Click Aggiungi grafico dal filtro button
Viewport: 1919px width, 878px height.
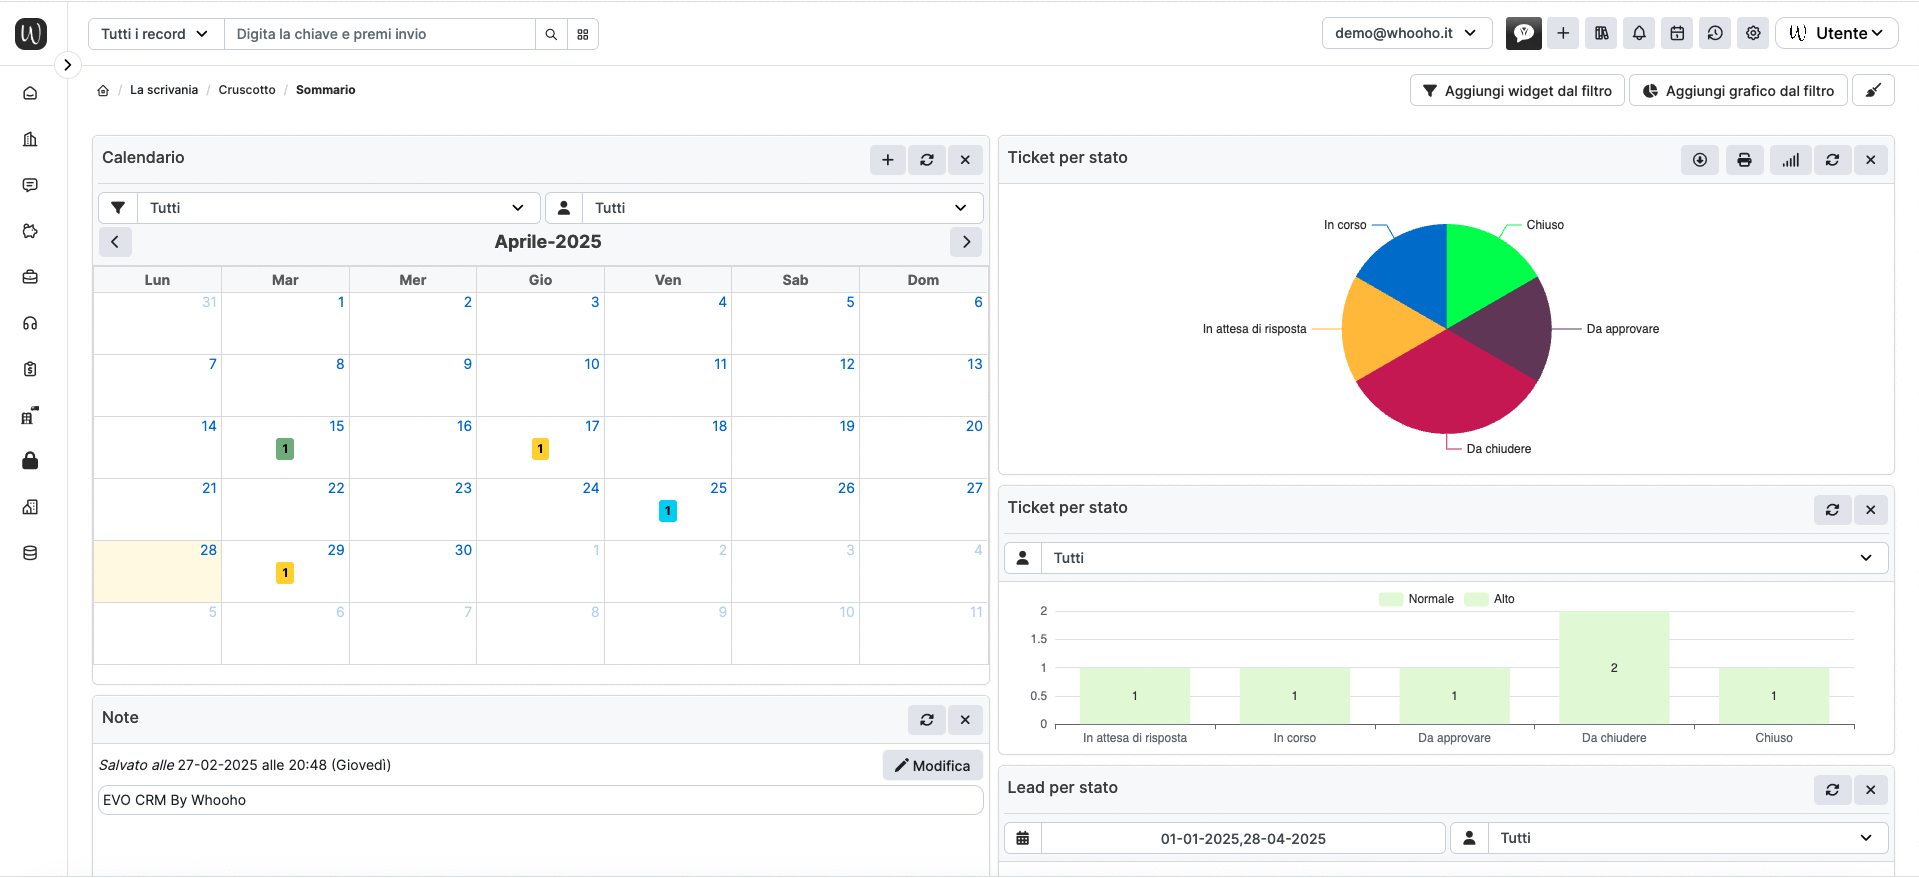pyautogui.click(x=1738, y=90)
